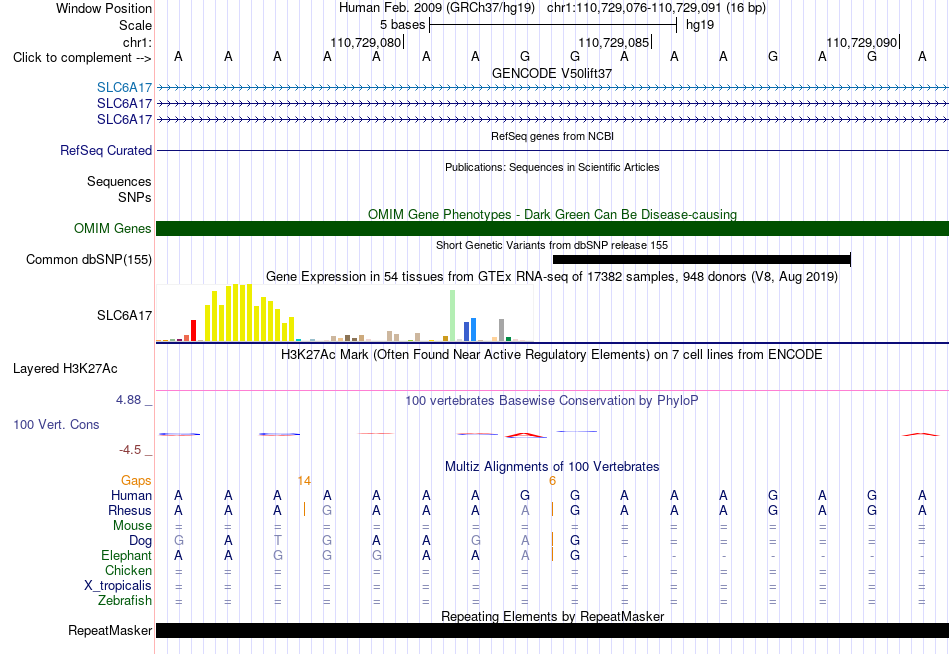Click 'Multiz Alignments of 100 Vertebrates' title
This screenshot has height=654, width=950.
pyautogui.click(x=552, y=467)
